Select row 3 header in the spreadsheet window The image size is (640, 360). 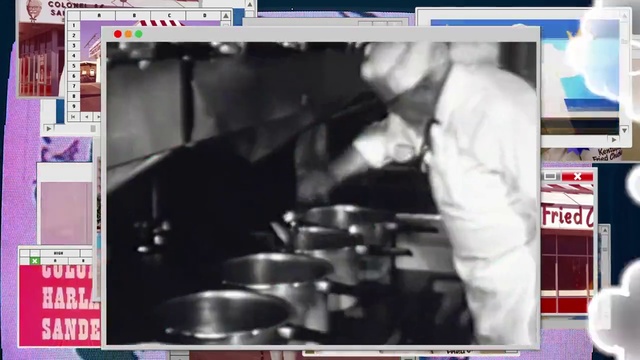tap(74, 46)
